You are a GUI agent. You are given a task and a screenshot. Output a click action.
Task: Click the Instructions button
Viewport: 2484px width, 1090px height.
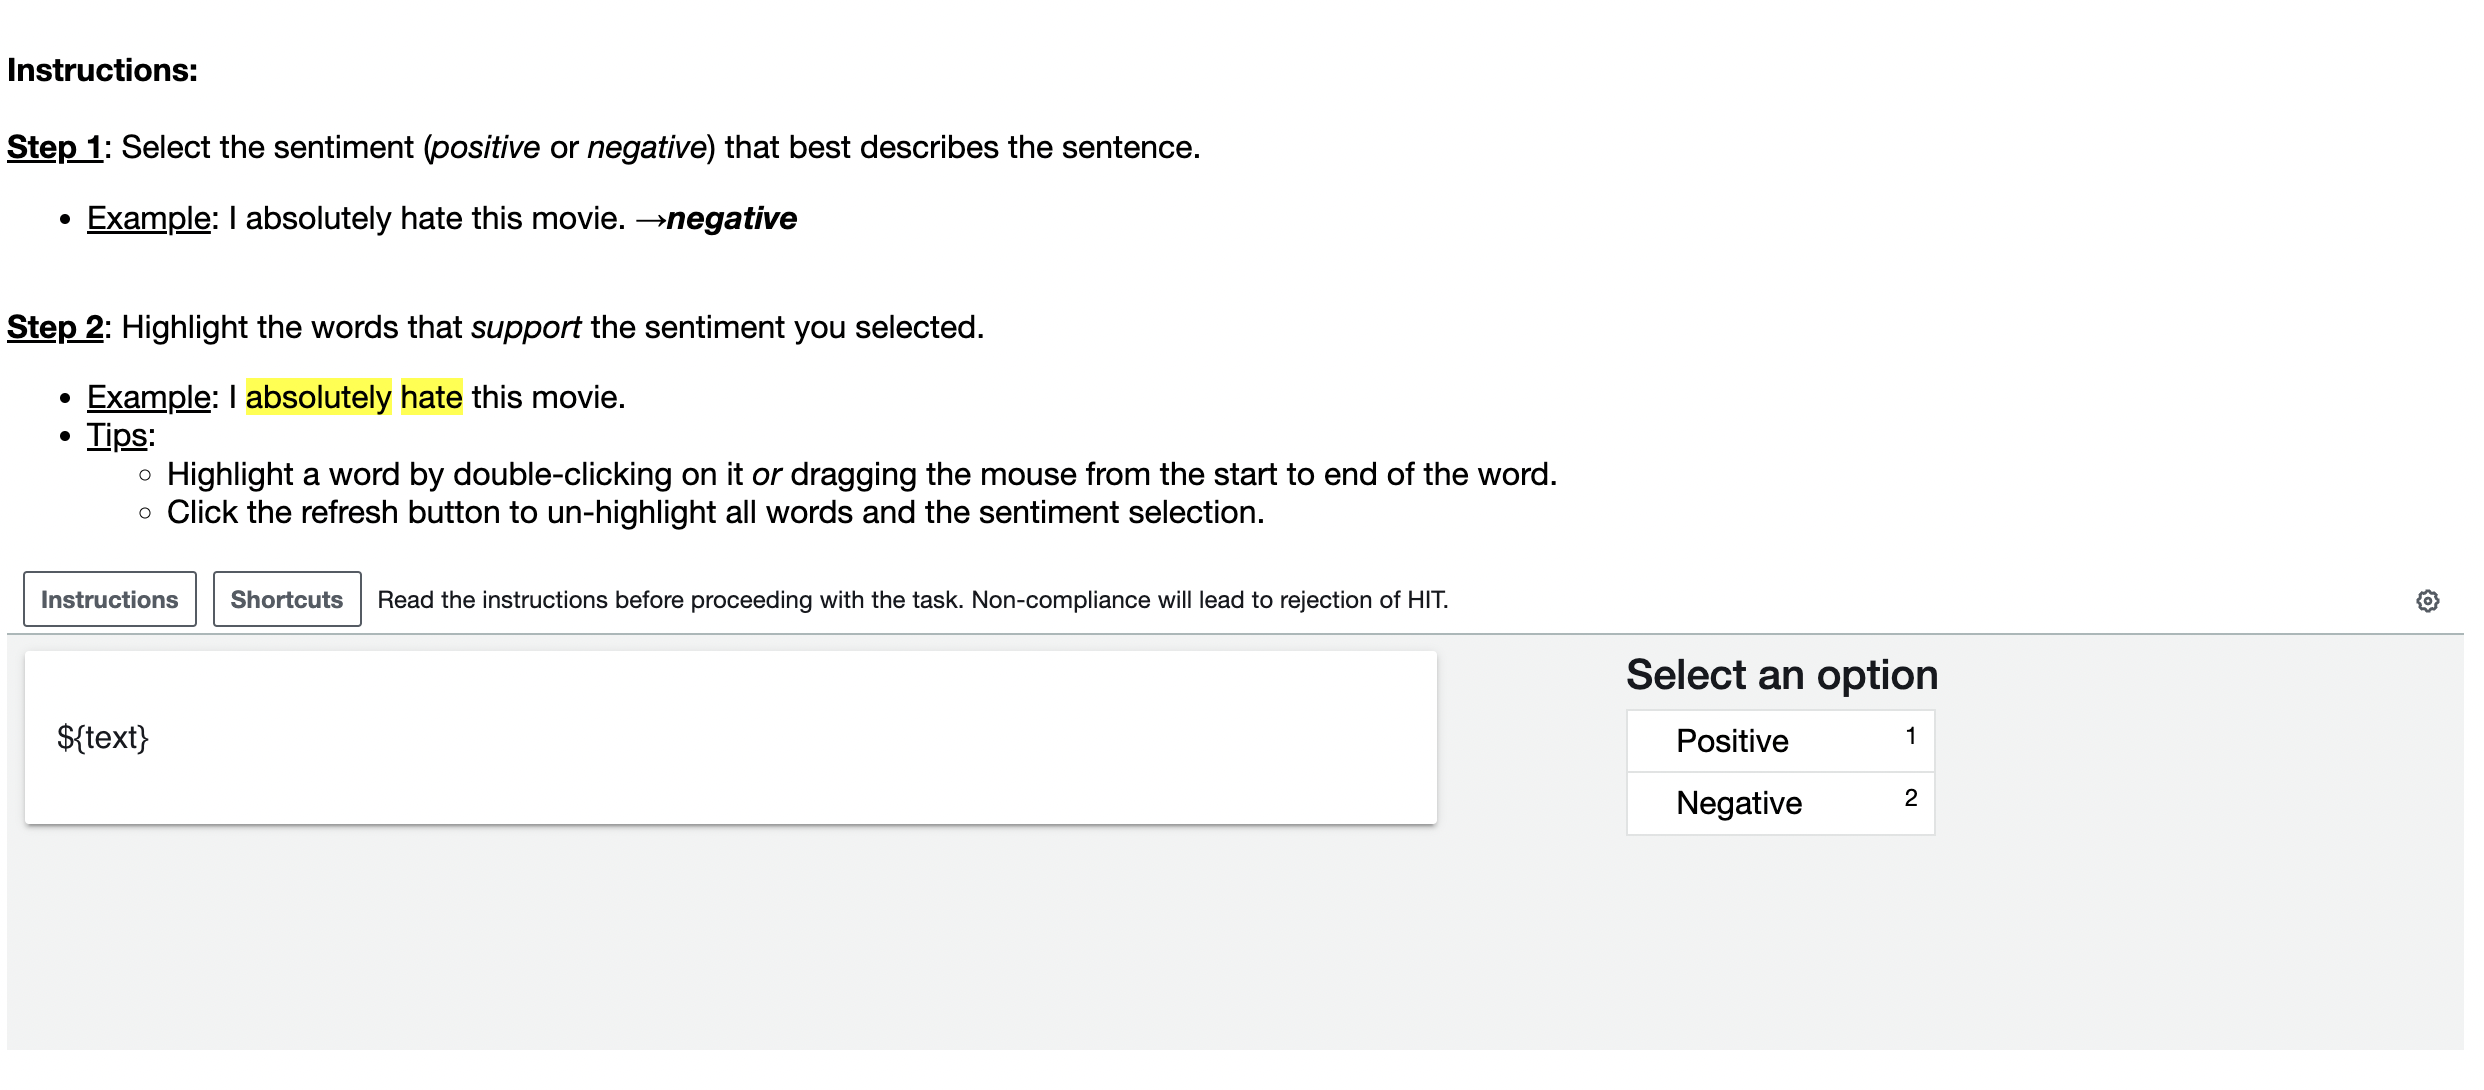pyautogui.click(x=110, y=600)
